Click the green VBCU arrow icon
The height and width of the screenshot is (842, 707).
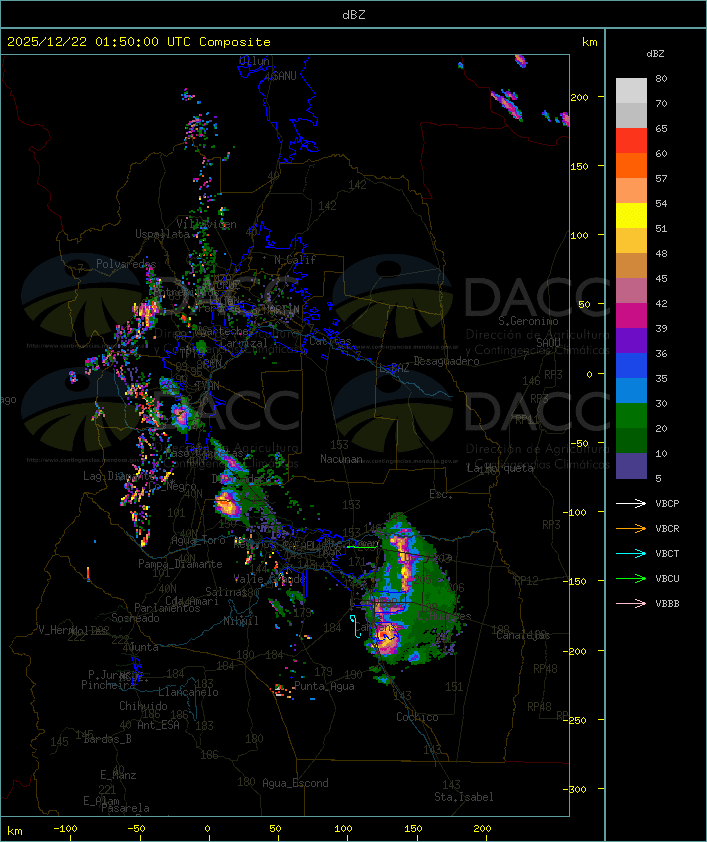coord(631,578)
